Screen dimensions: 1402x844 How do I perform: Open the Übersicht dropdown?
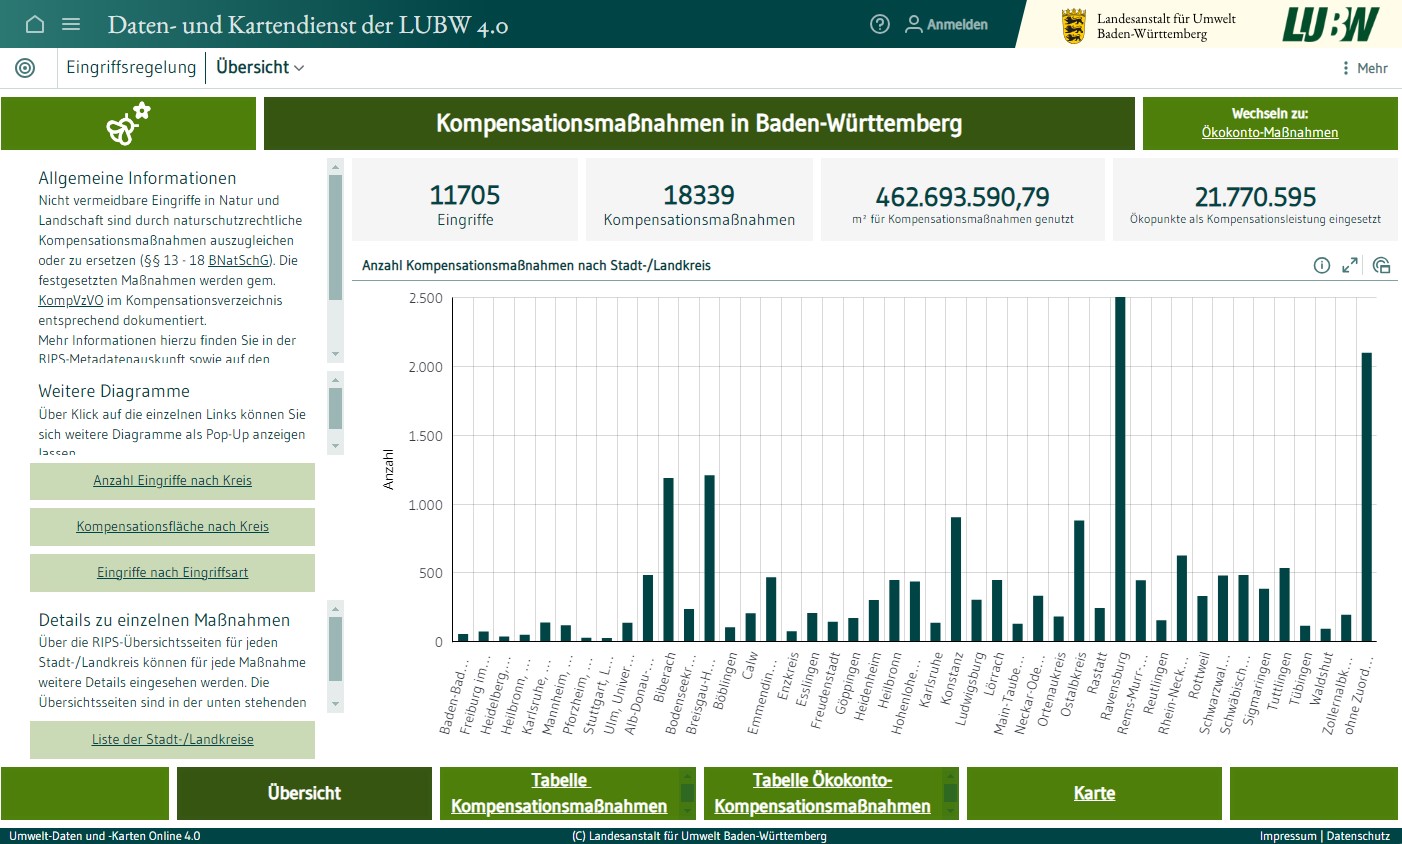[260, 67]
